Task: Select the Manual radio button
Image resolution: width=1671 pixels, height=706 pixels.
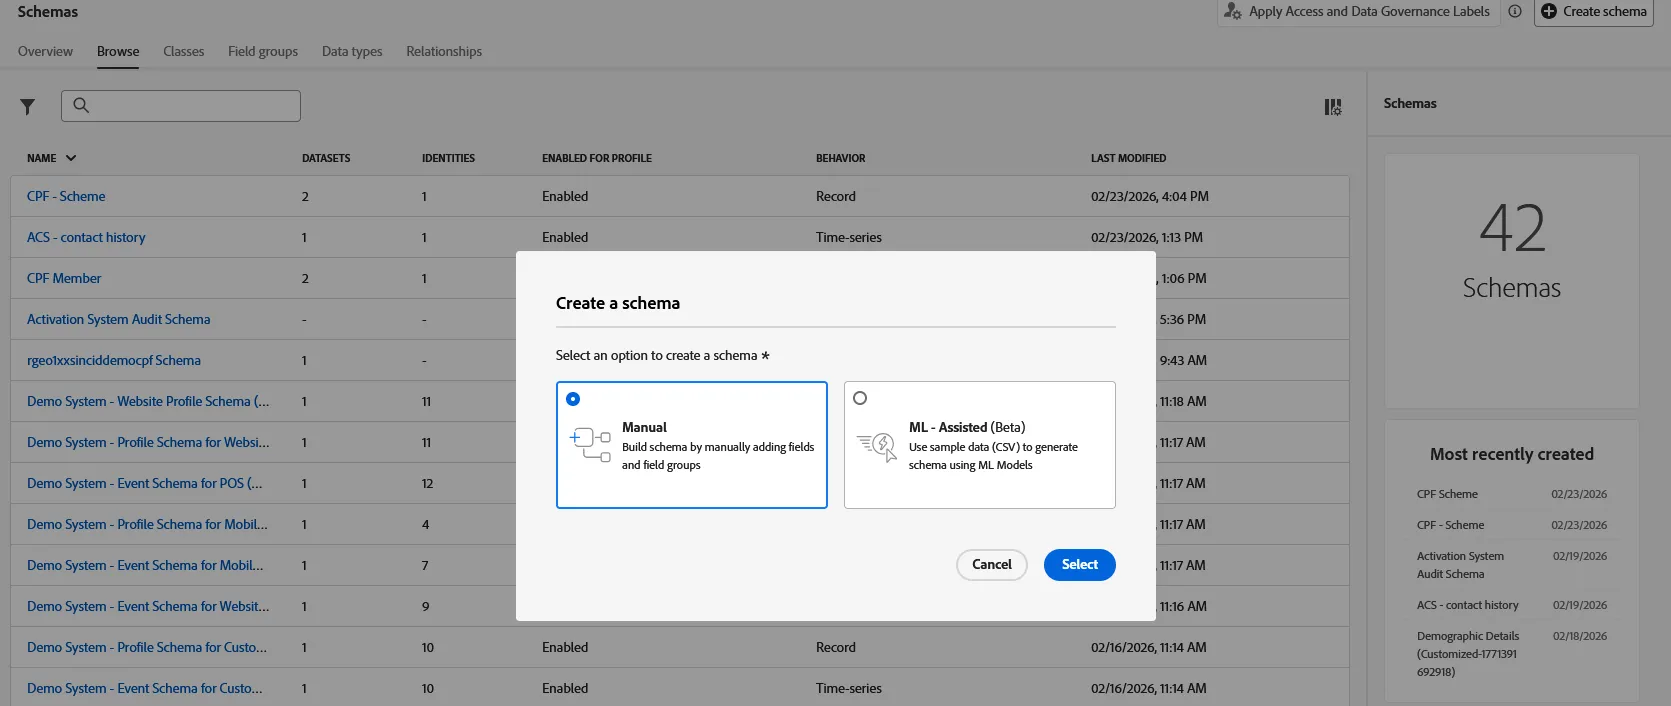Action: [x=573, y=399]
